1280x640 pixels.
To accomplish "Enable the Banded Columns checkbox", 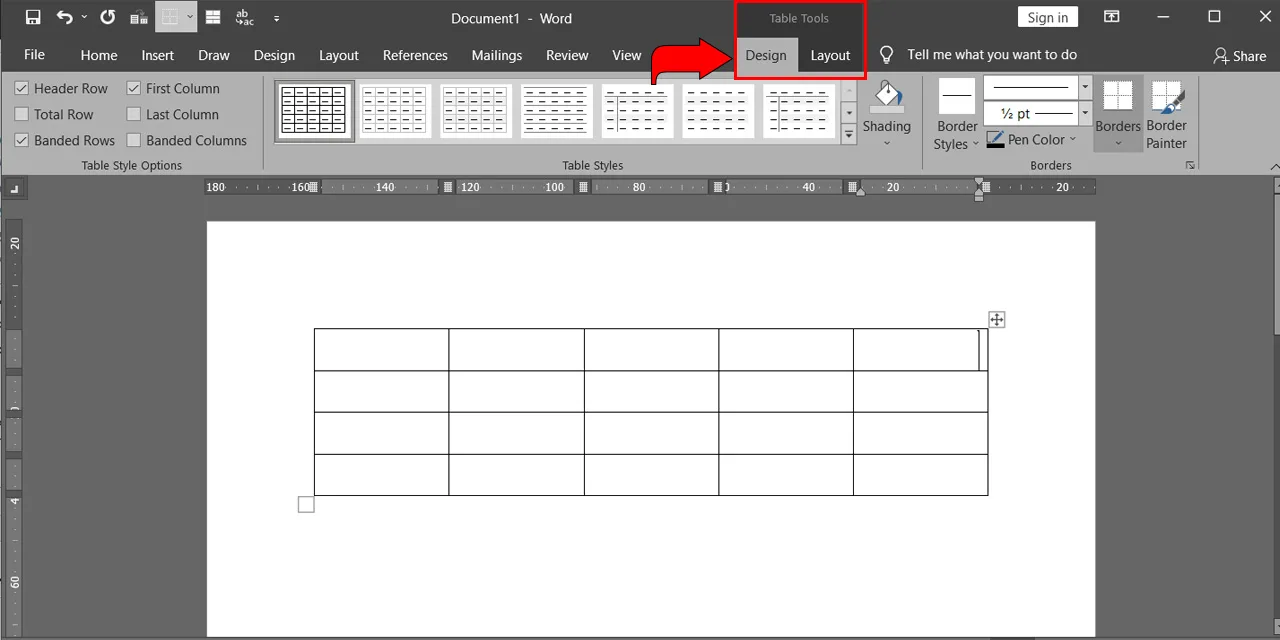I will point(134,140).
